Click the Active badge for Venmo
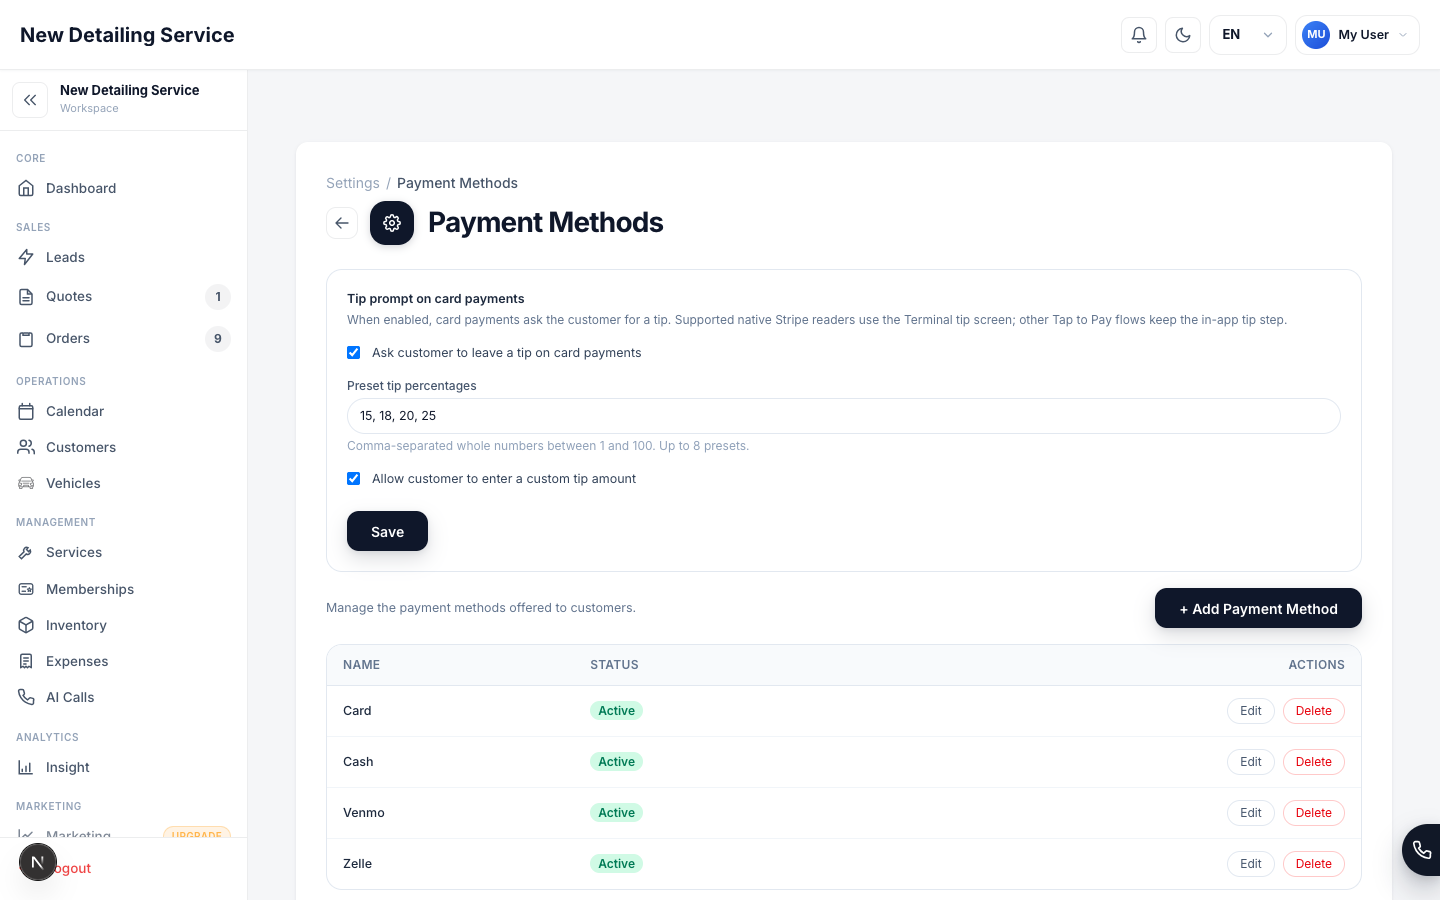 616,813
